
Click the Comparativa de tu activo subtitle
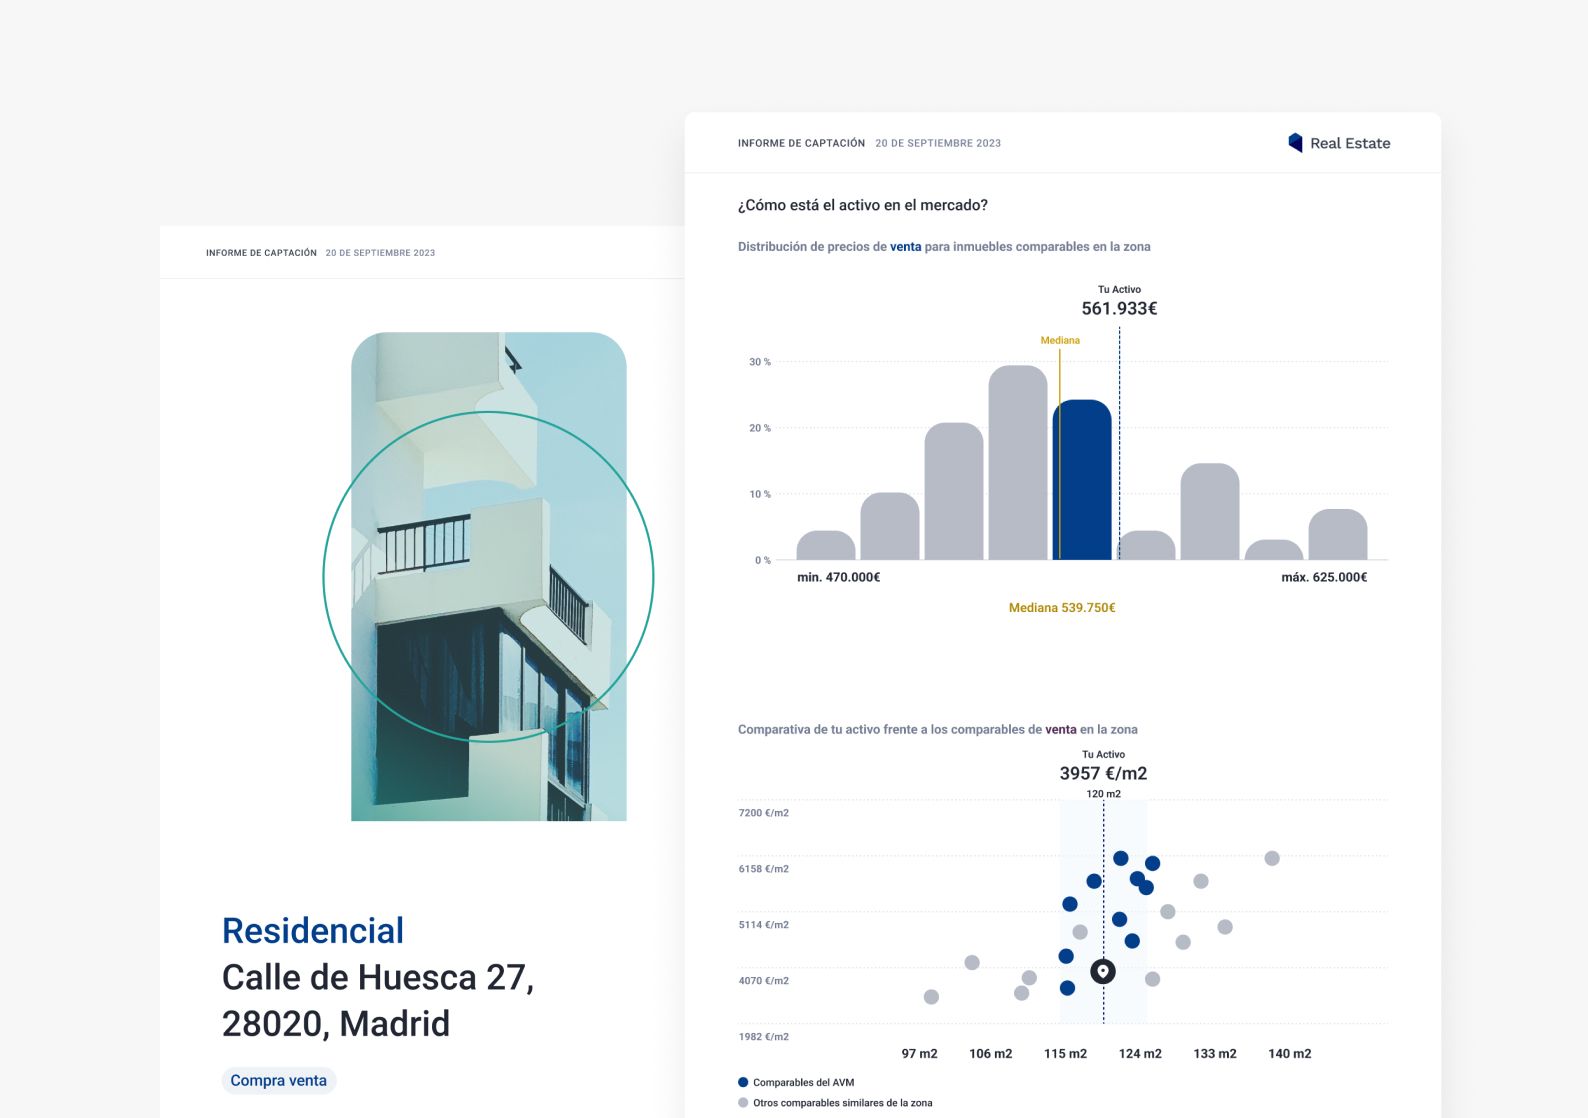938,730
